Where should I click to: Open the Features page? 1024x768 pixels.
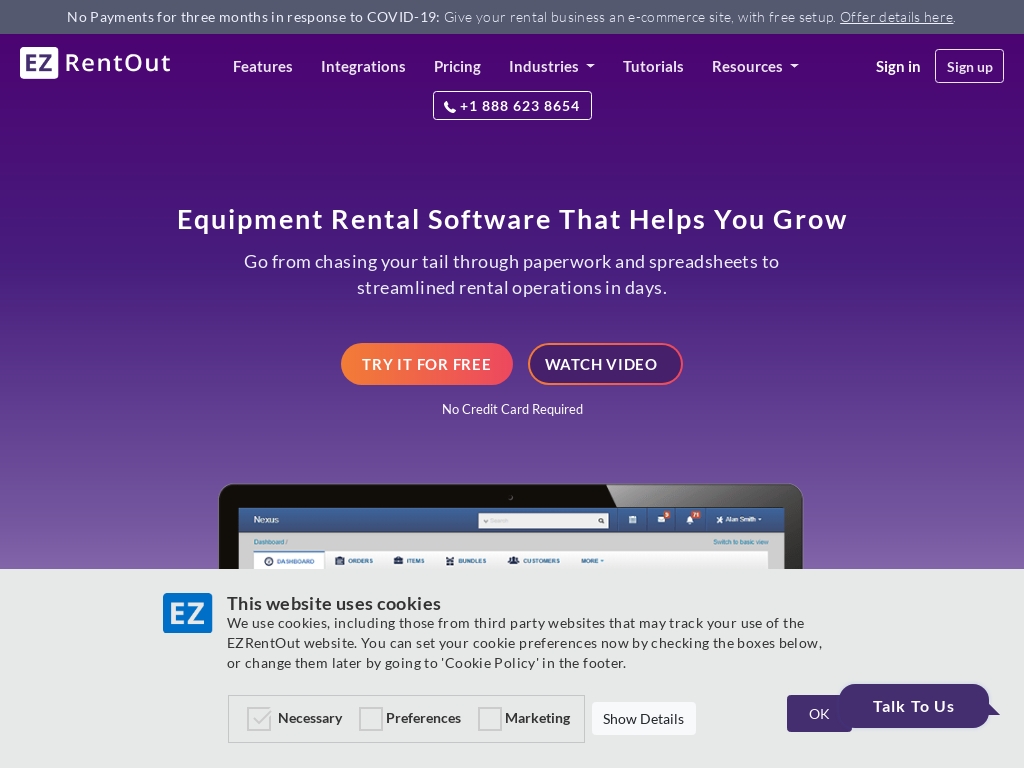tap(263, 67)
